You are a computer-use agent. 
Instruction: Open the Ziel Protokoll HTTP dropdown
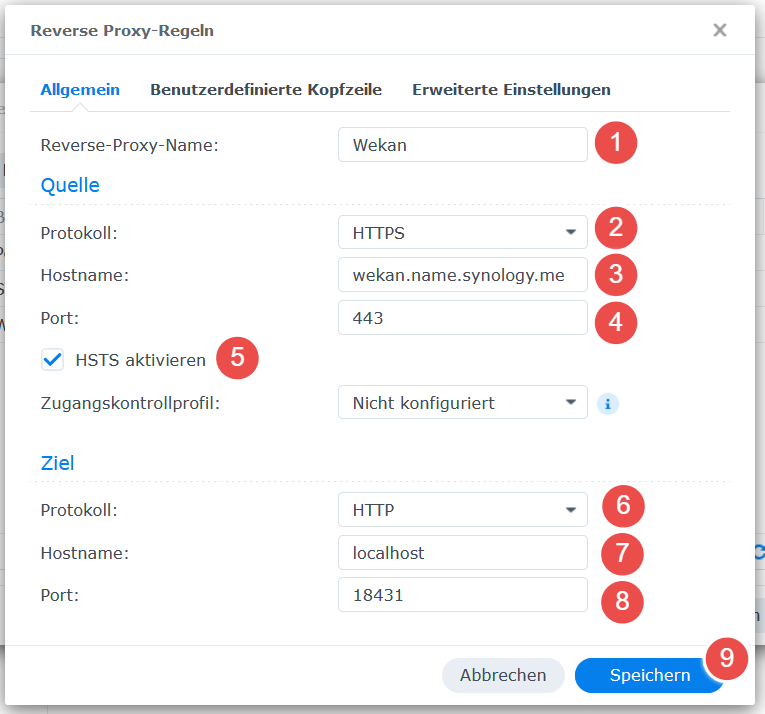[x=463, y=510]
